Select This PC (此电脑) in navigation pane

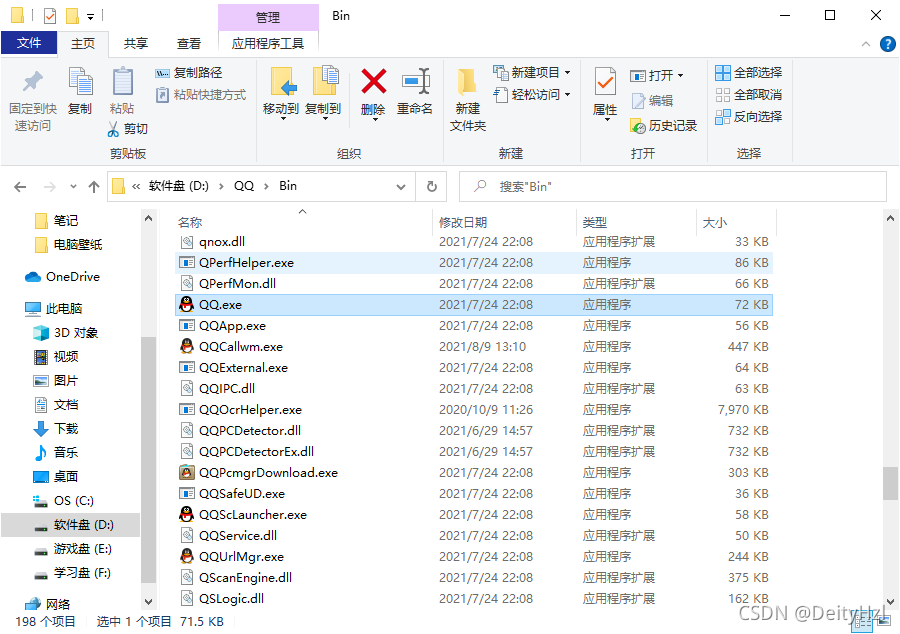tap(55, 309)
